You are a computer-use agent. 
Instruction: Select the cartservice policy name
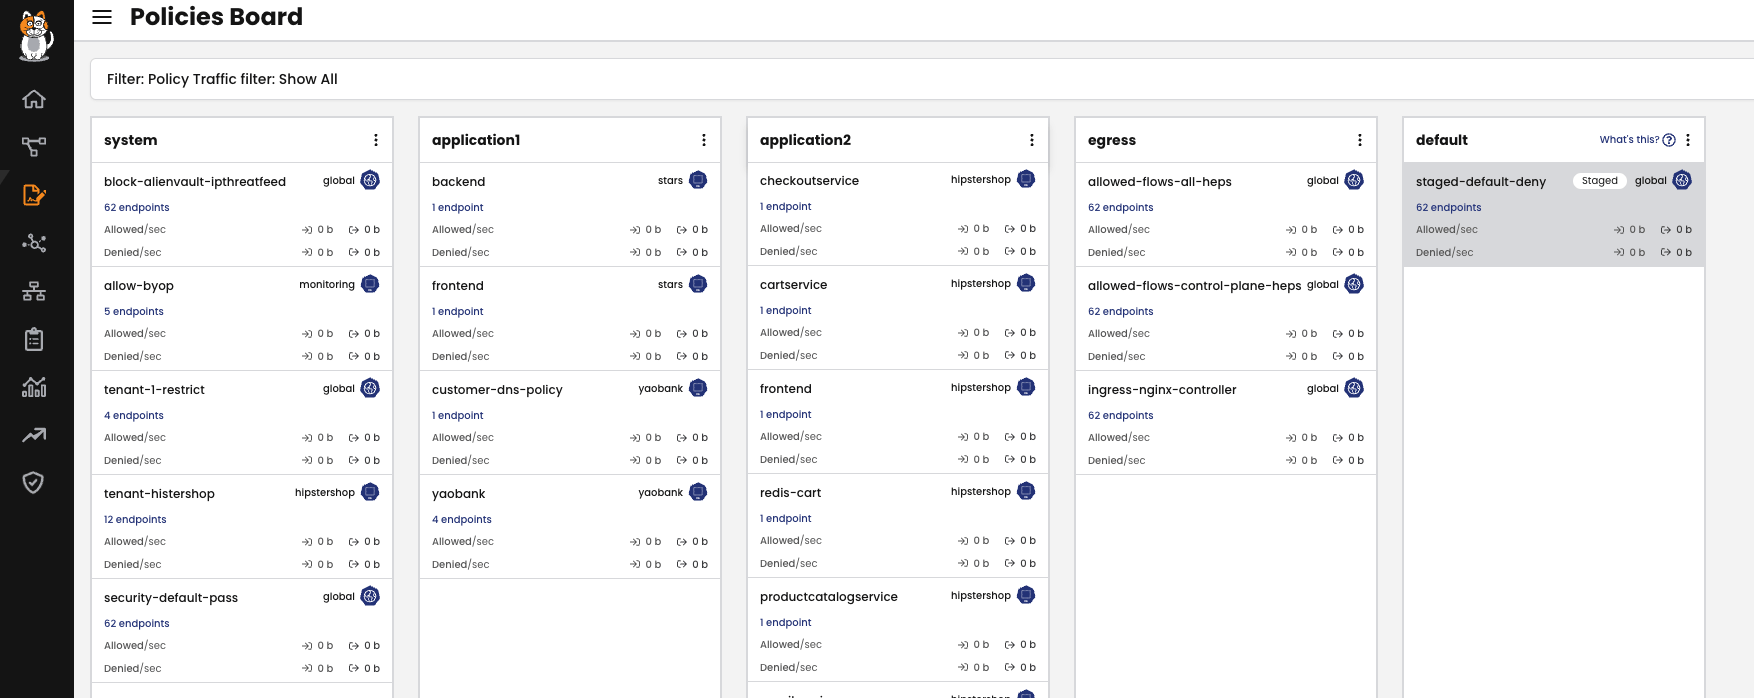794,285
